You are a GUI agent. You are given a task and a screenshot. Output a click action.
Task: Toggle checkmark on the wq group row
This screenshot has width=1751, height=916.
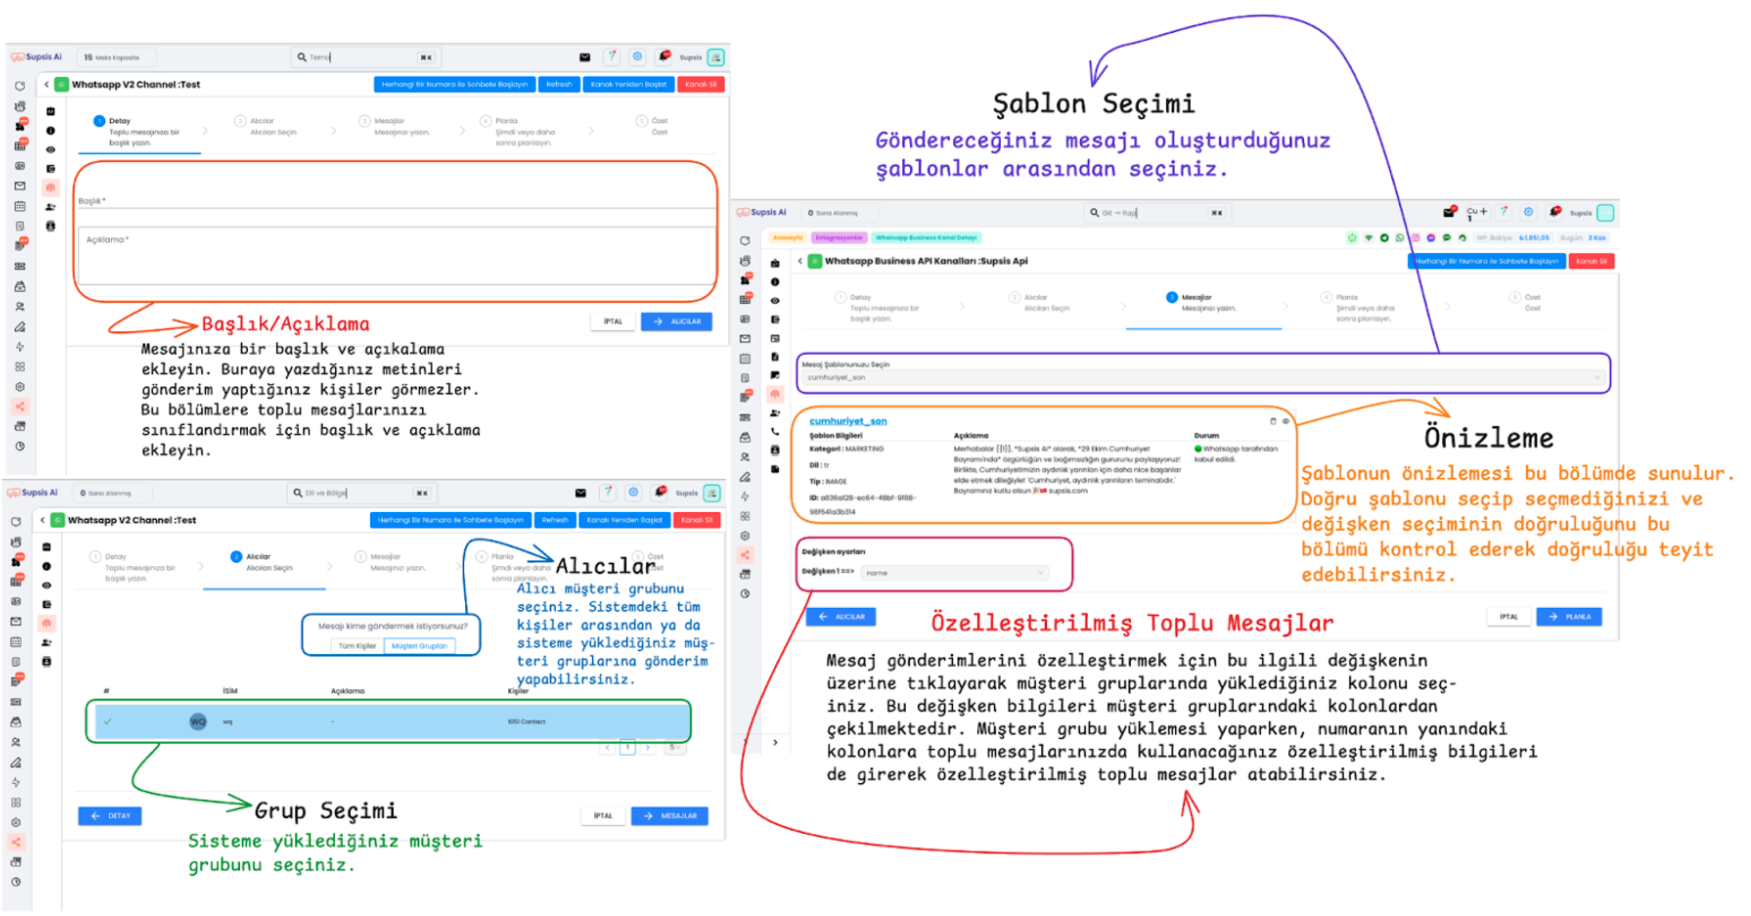pyautogui.click(x=107, y=721)
